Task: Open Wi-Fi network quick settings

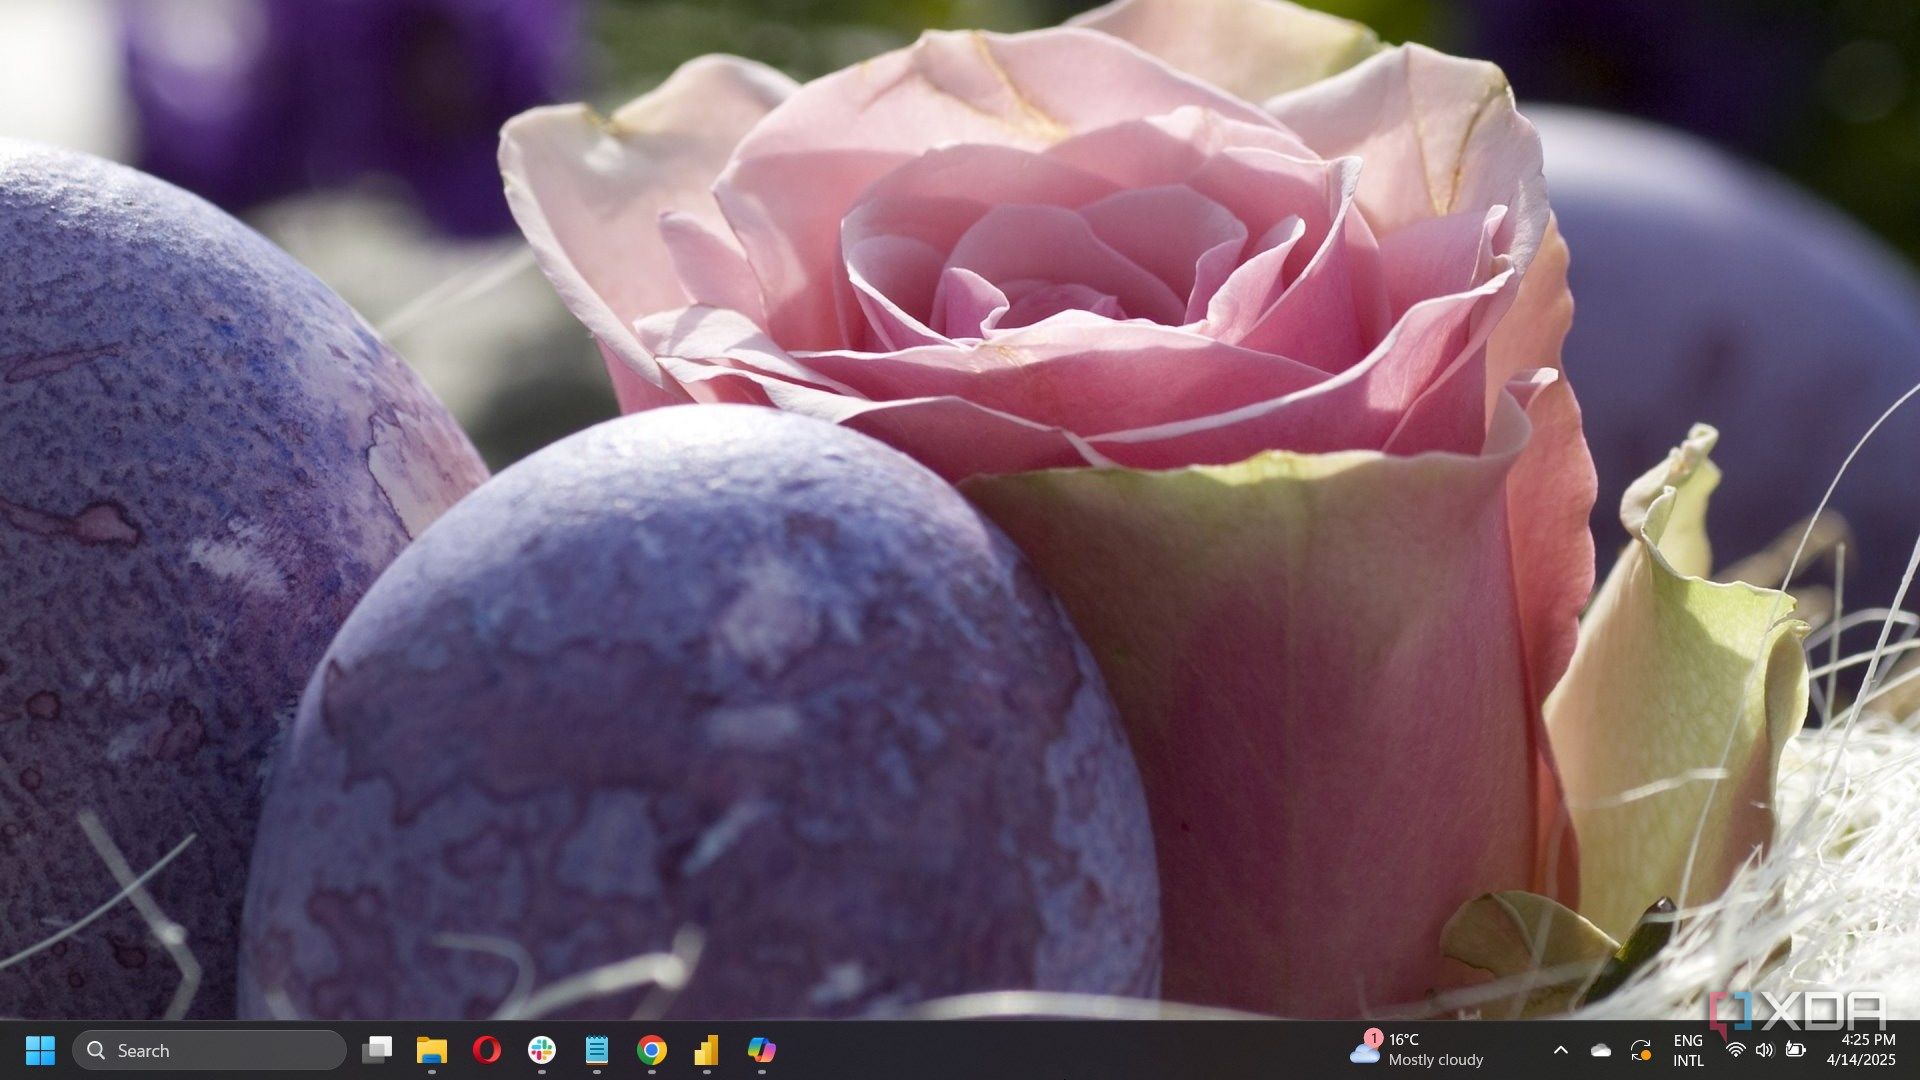Action: pos(1736,1050)
